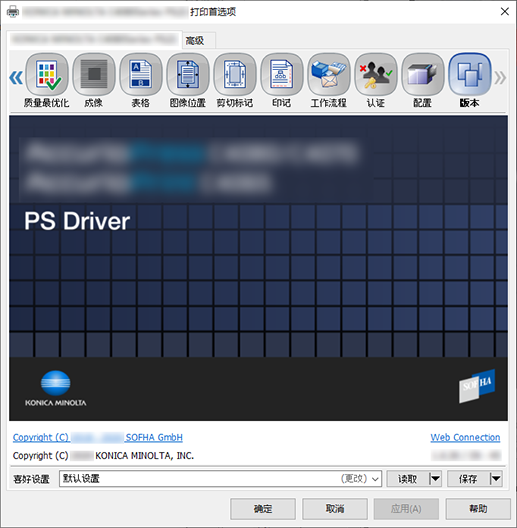Switch to the 高级 advanced tab
This screenshot has height=528, width=517.
pos(199,41)
